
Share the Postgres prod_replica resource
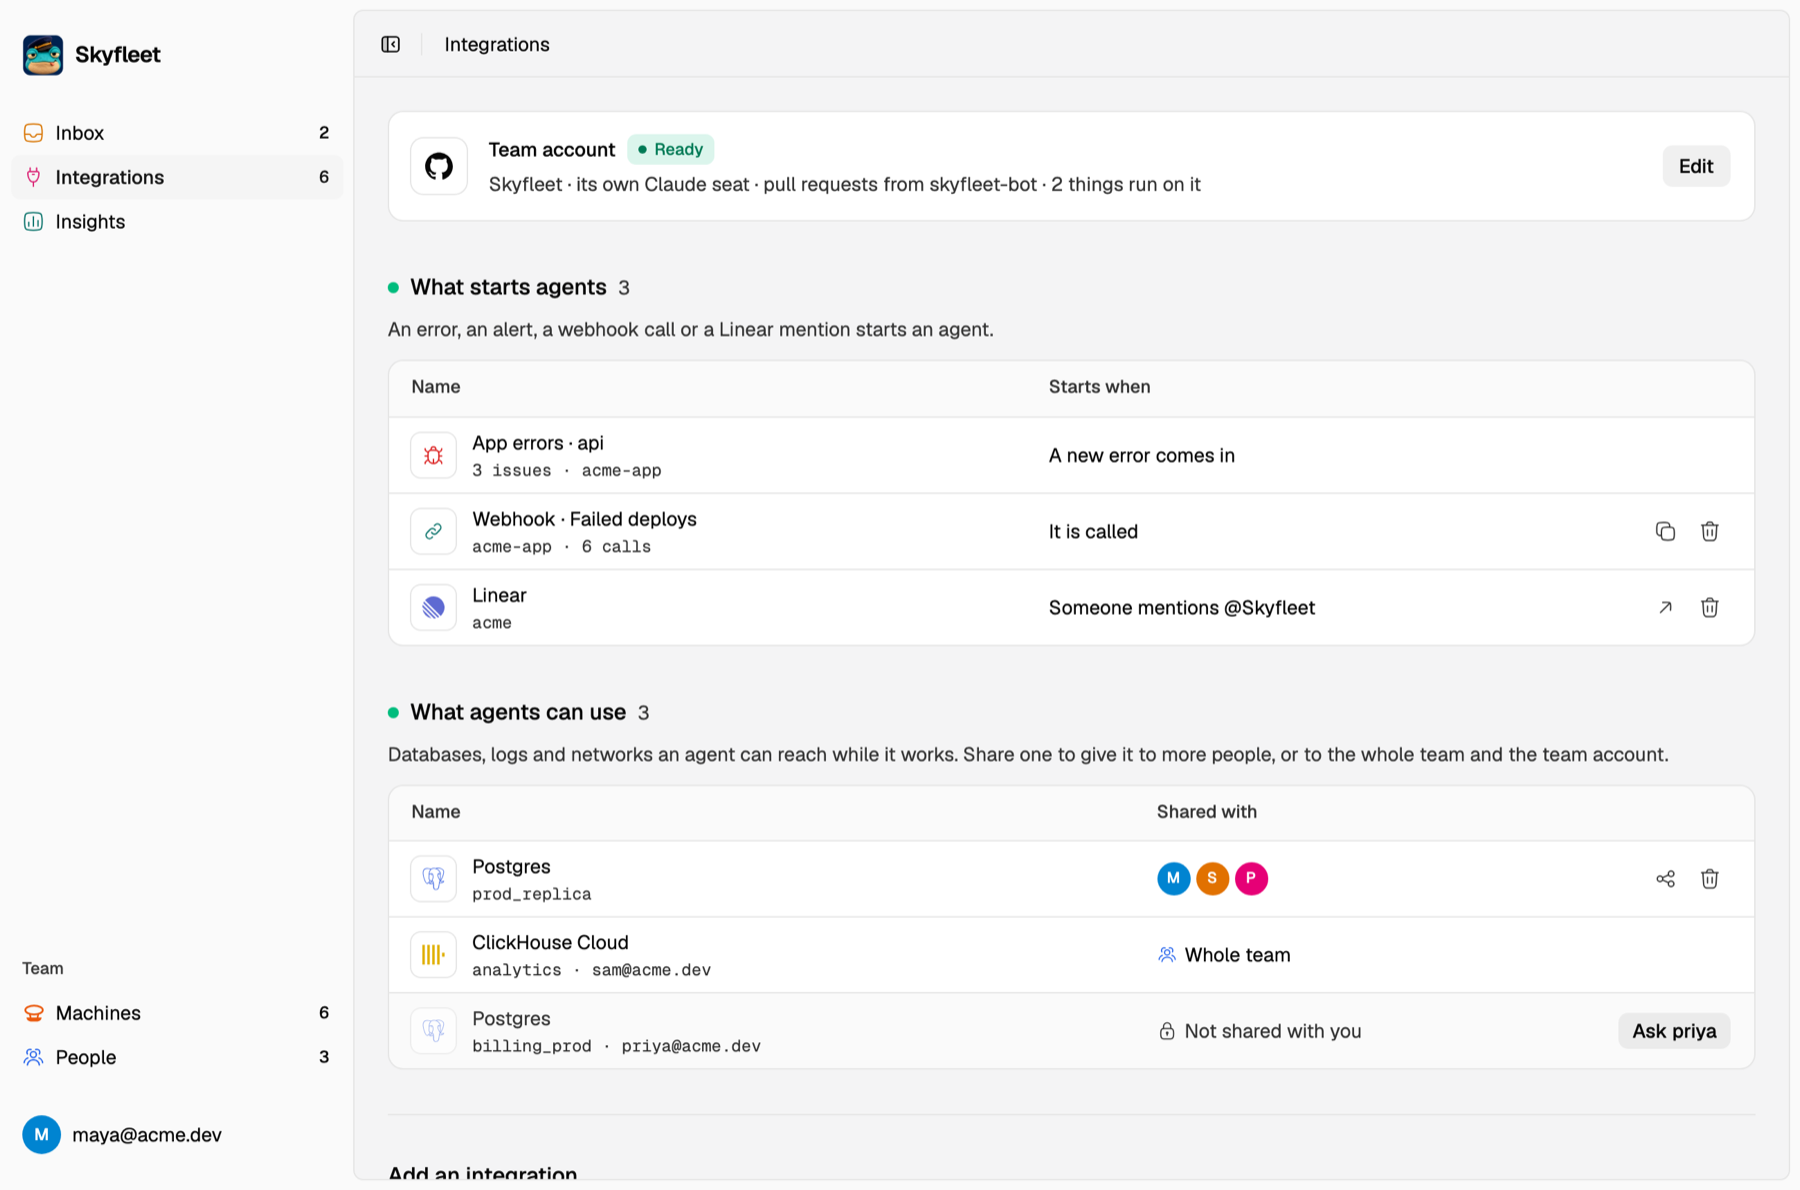[x=1665, y=878]
